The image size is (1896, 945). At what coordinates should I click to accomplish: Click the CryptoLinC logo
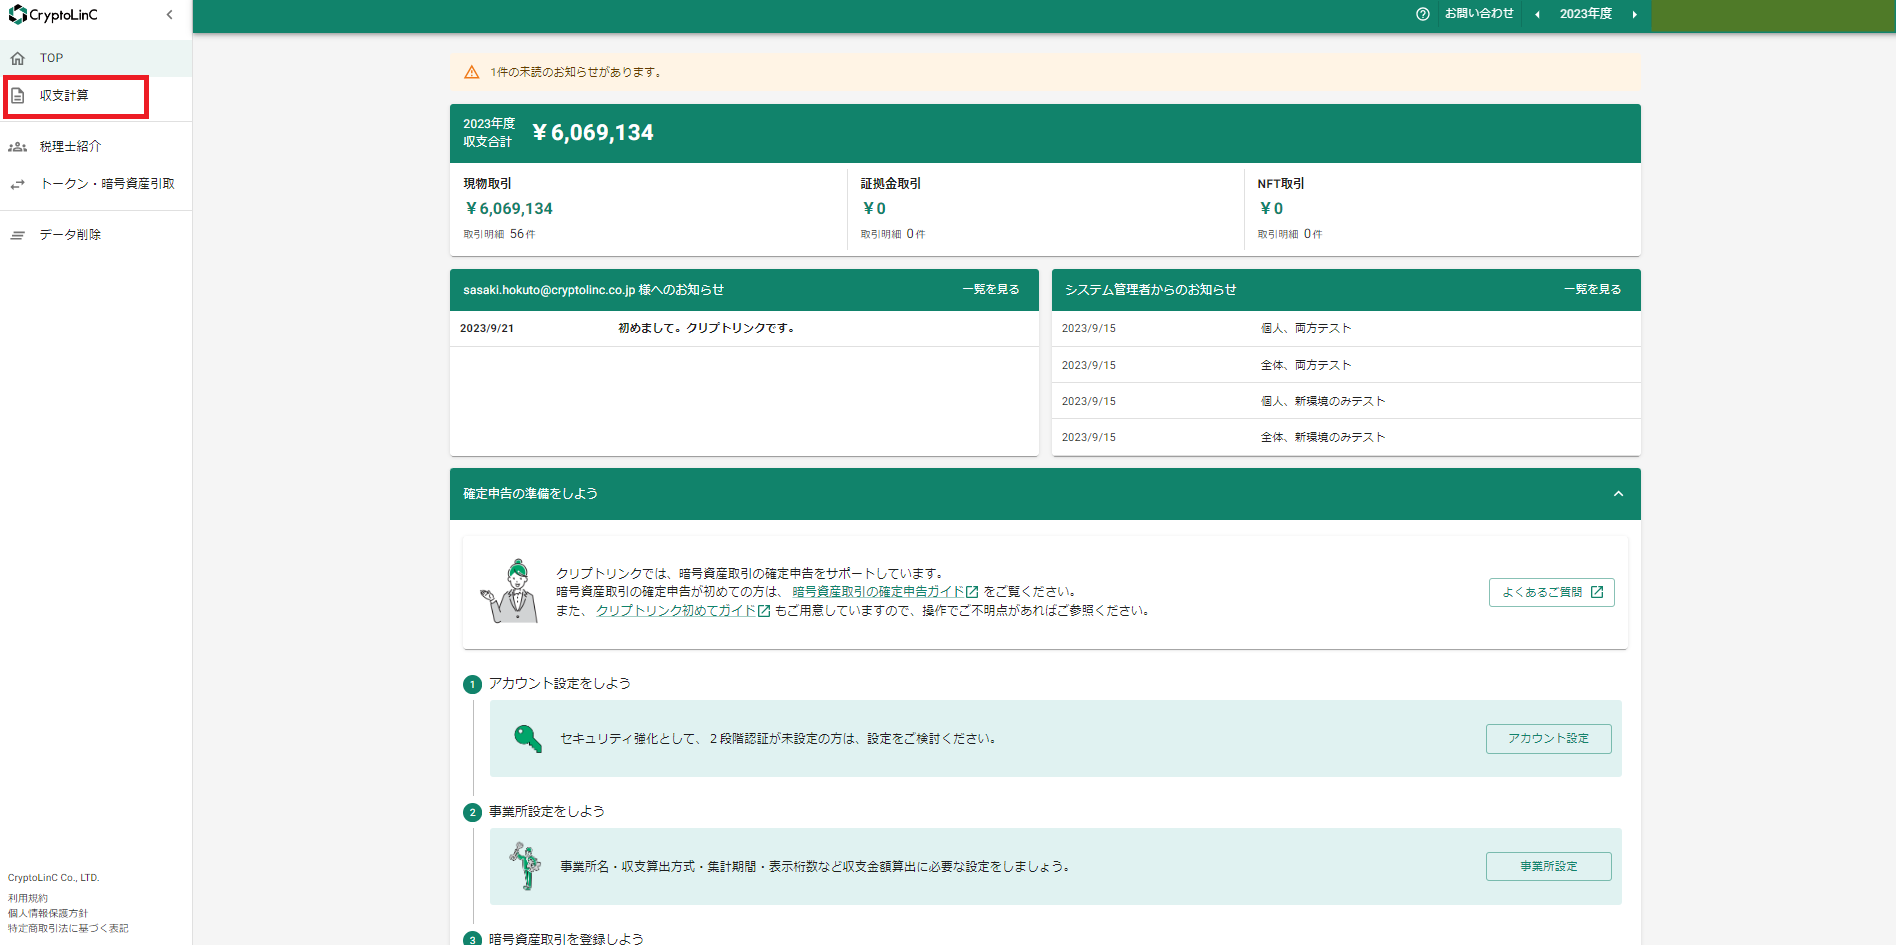(53, 15)
